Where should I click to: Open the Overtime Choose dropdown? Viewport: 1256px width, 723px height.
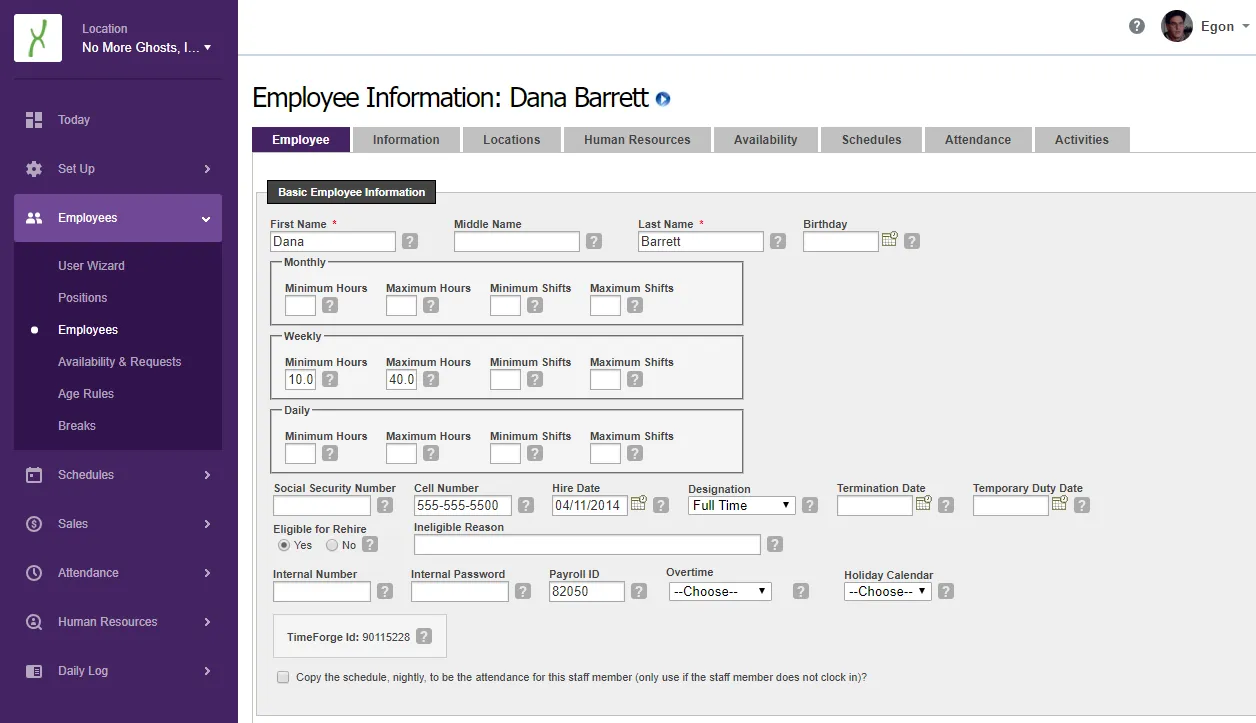coord(720,591)
